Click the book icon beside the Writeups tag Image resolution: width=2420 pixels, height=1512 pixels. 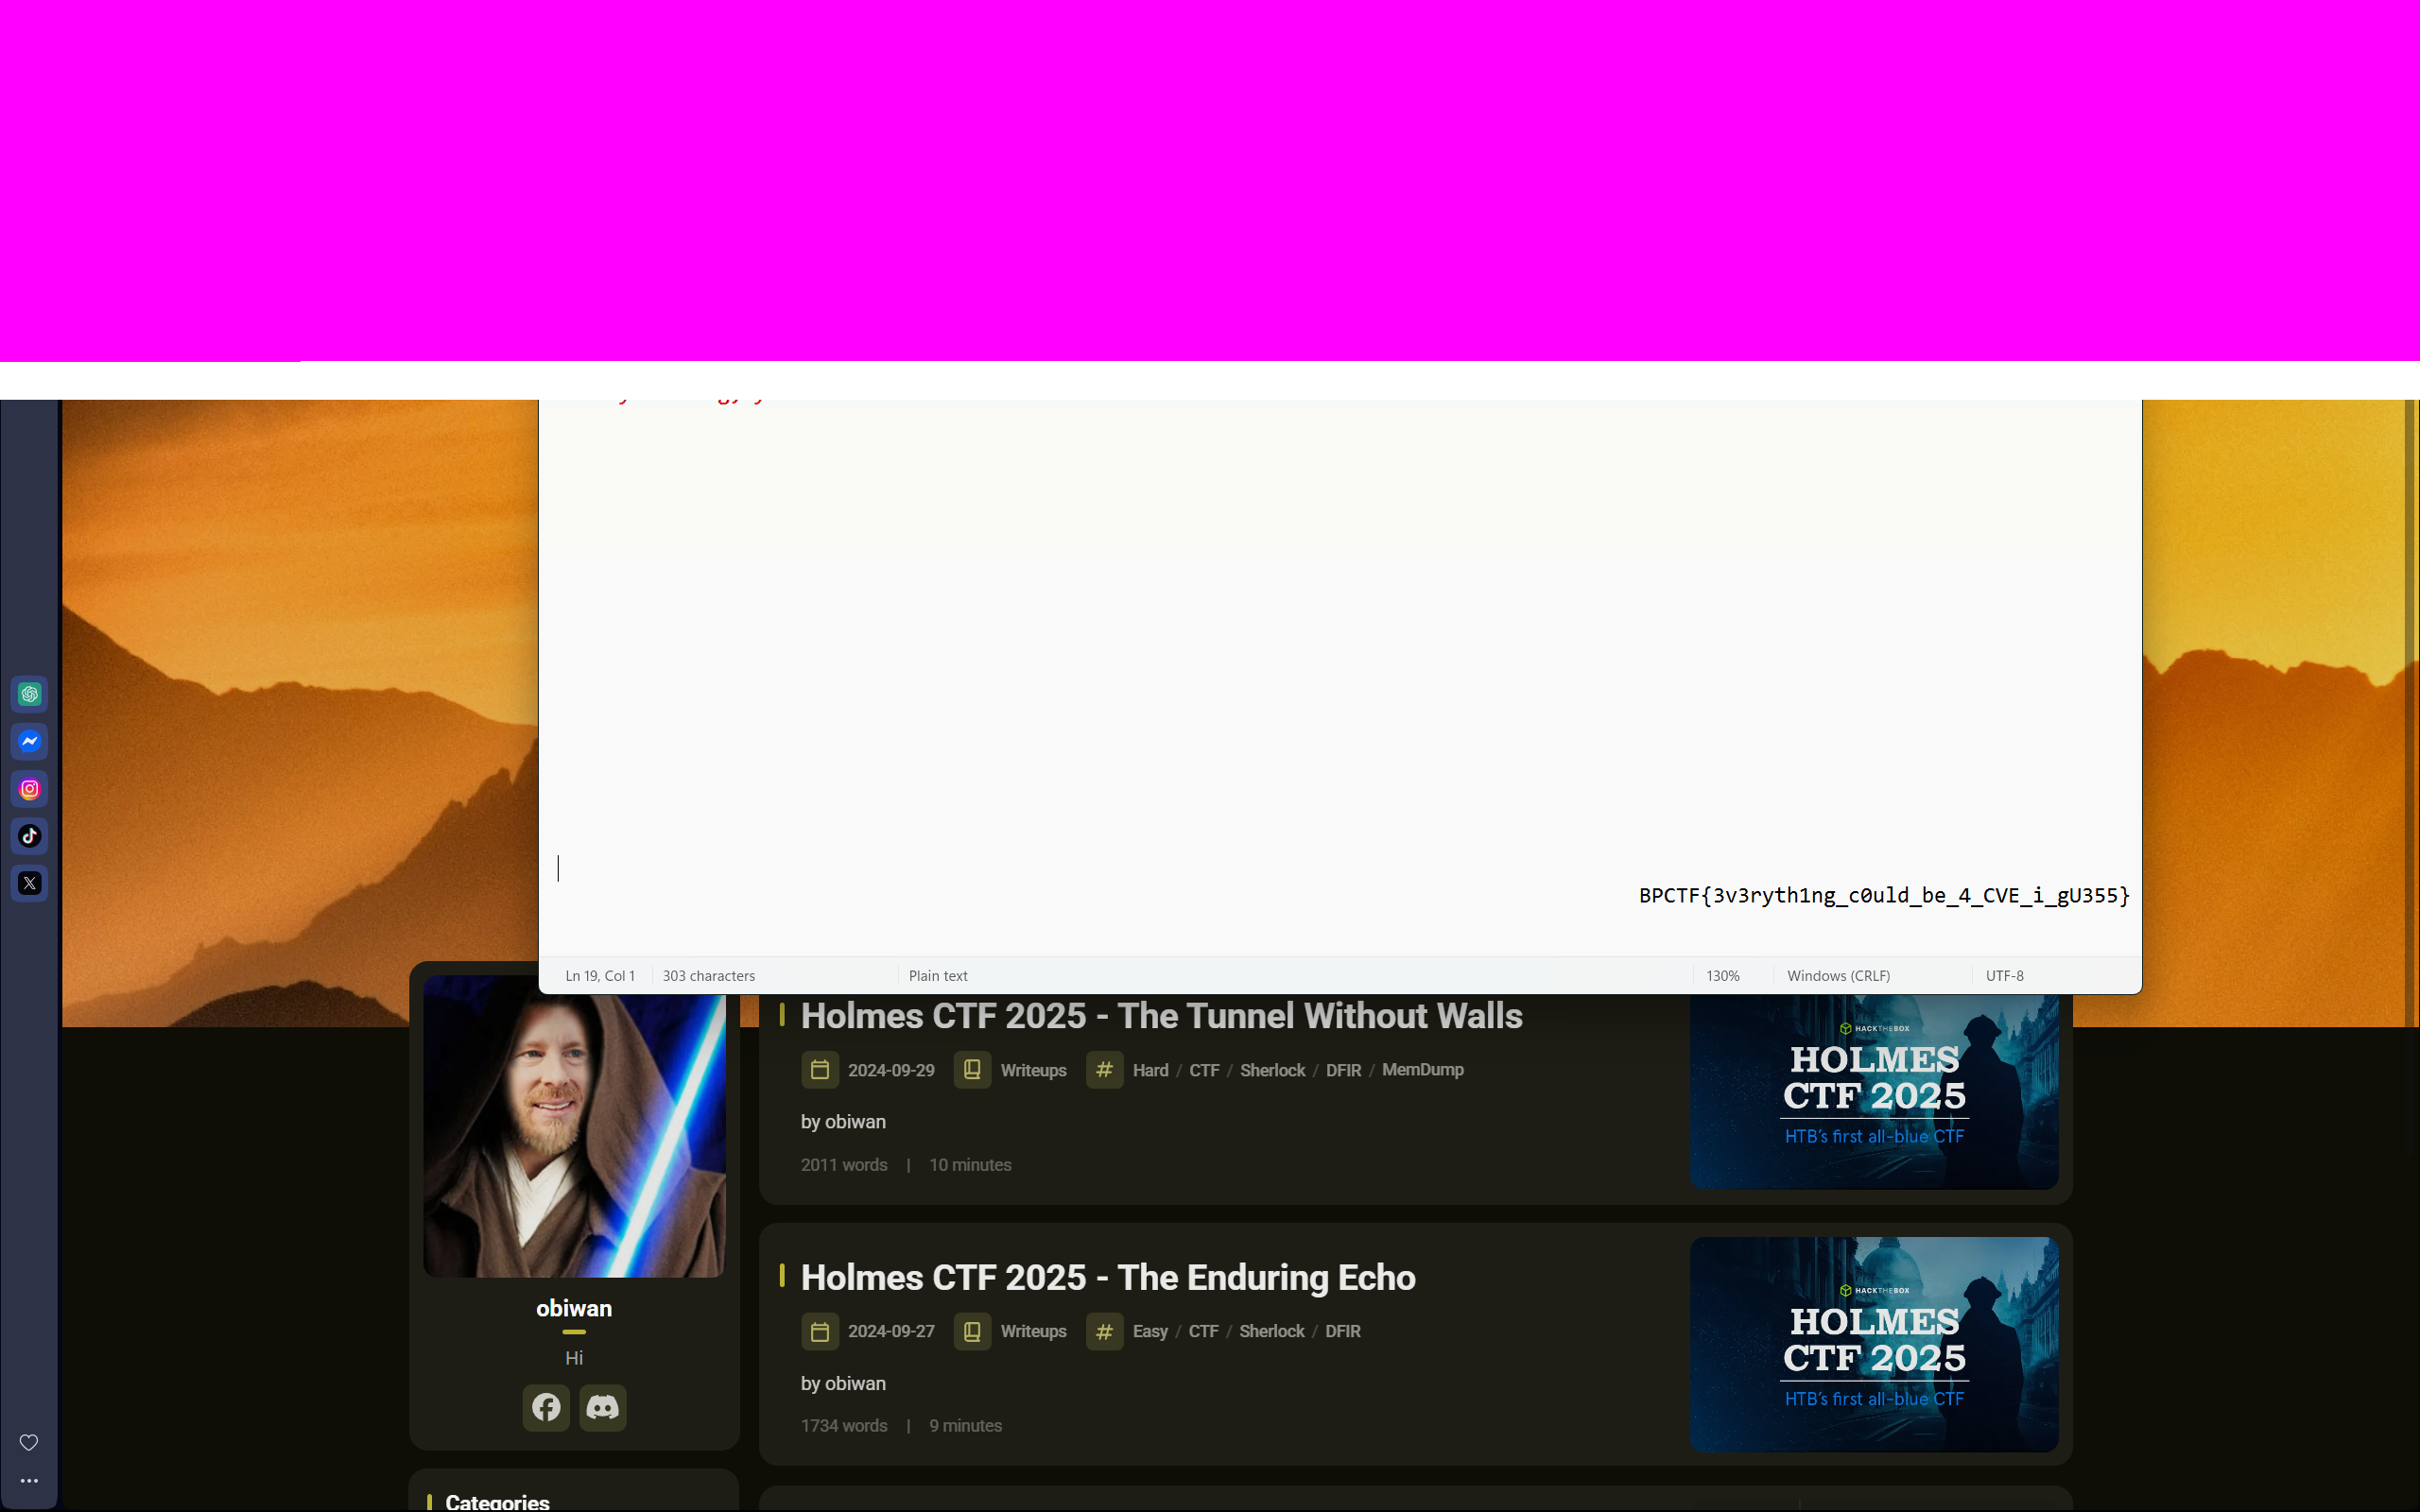coord(970,1069)
